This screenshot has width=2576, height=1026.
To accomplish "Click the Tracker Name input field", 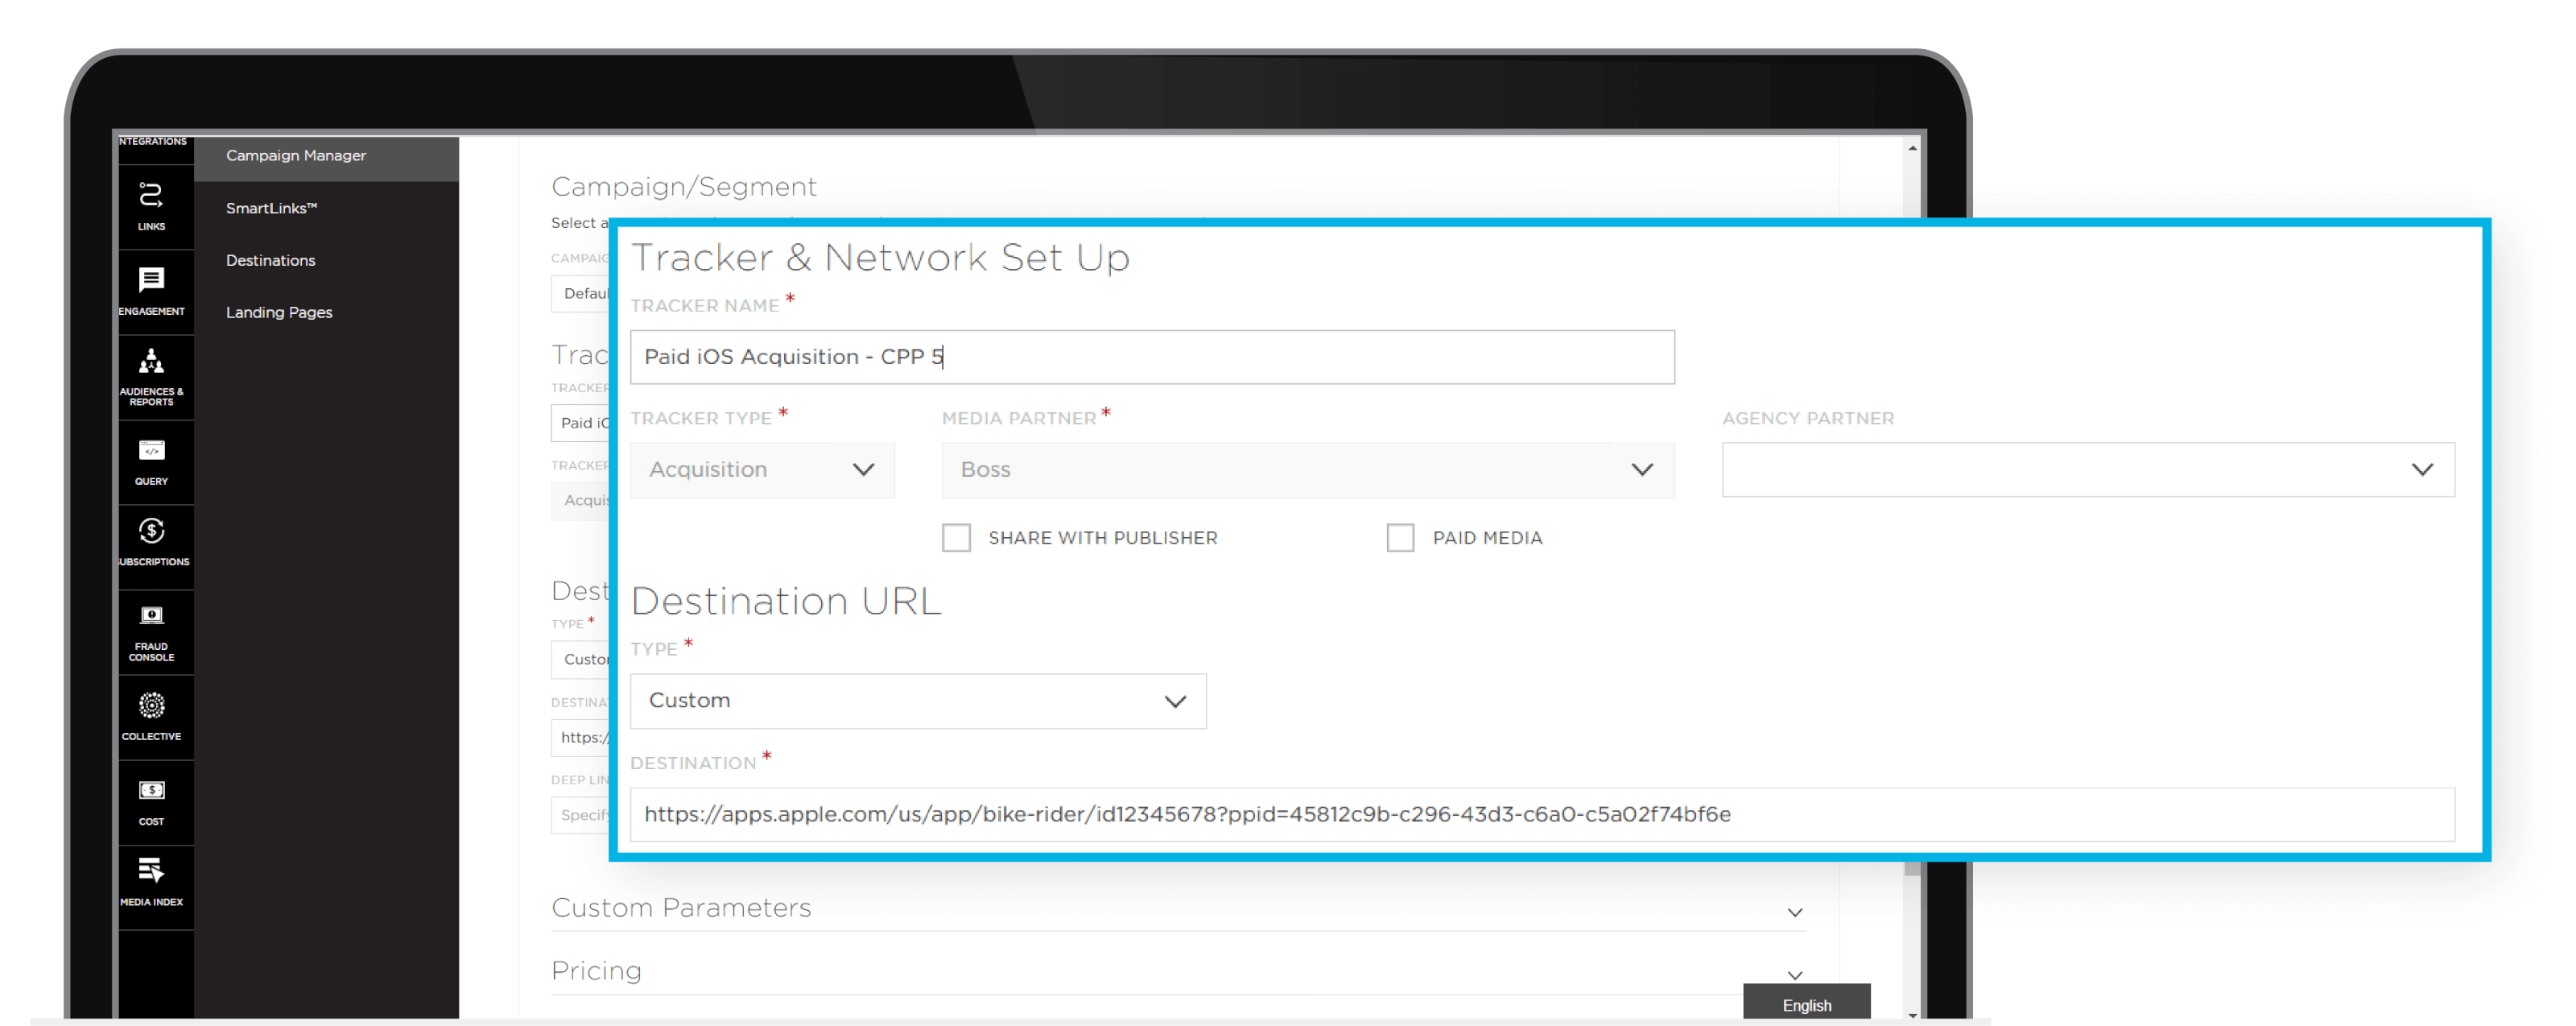I will 1152,357.
